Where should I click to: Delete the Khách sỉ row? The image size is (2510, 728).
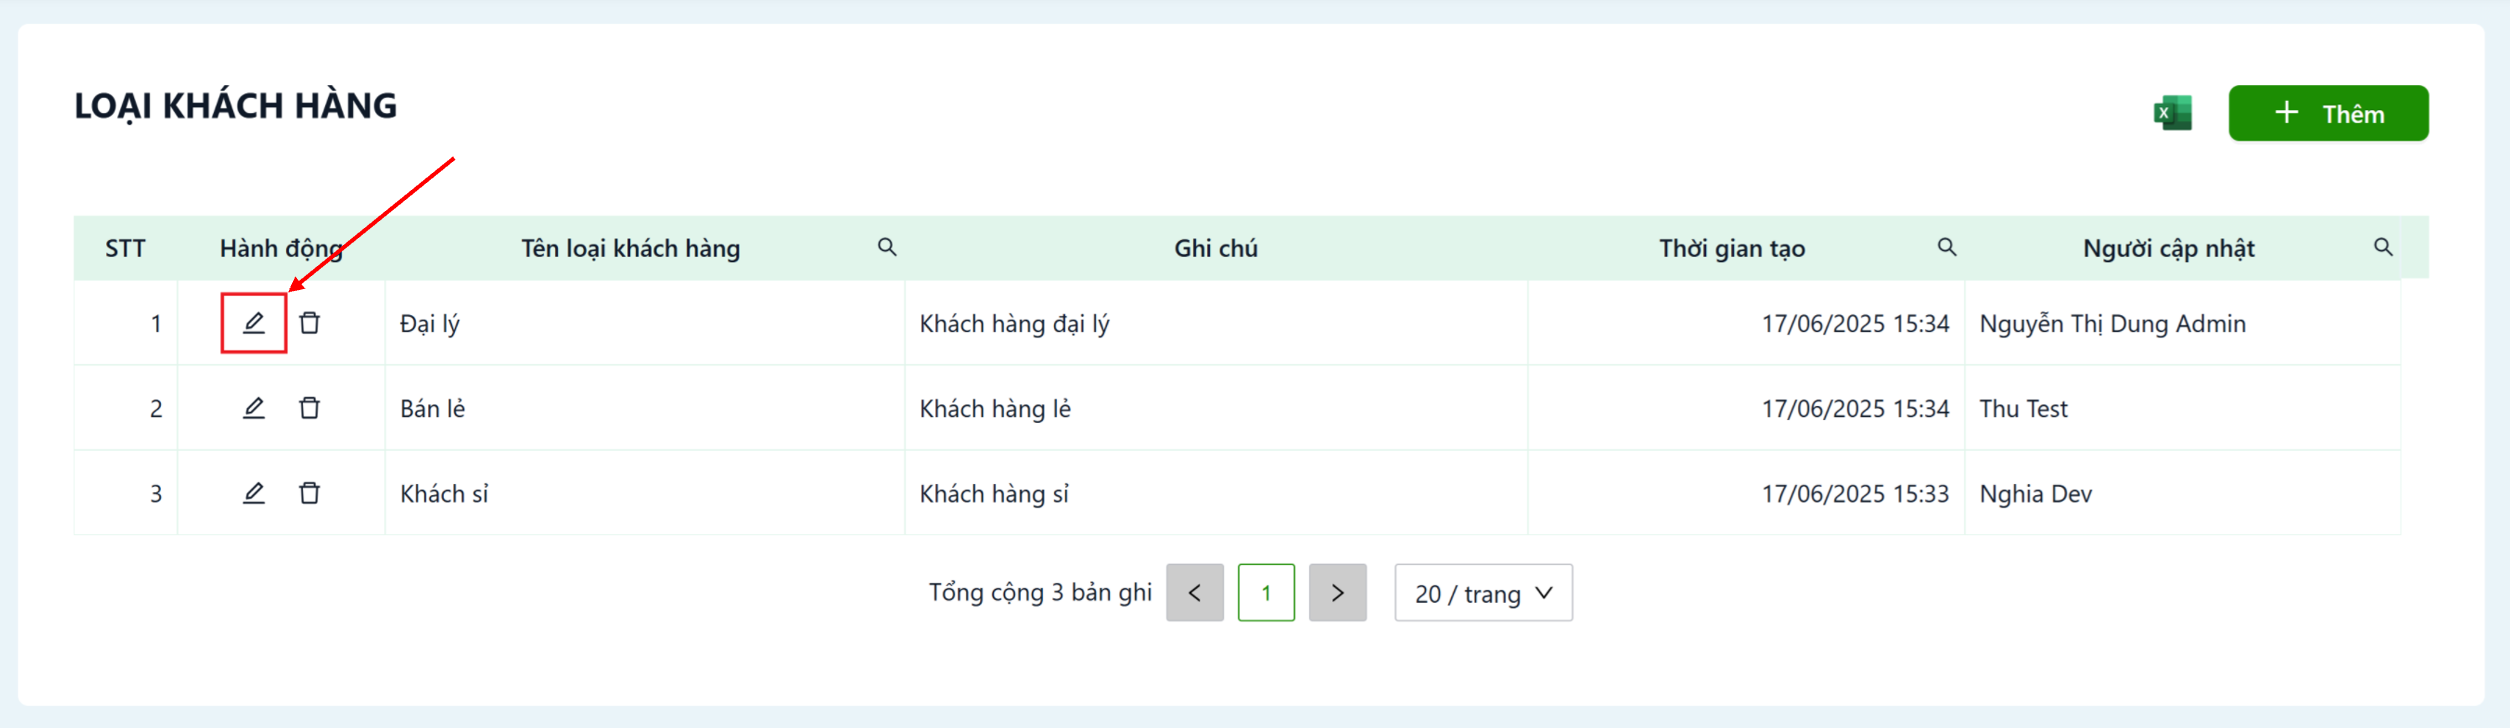[x=310, y=493]
